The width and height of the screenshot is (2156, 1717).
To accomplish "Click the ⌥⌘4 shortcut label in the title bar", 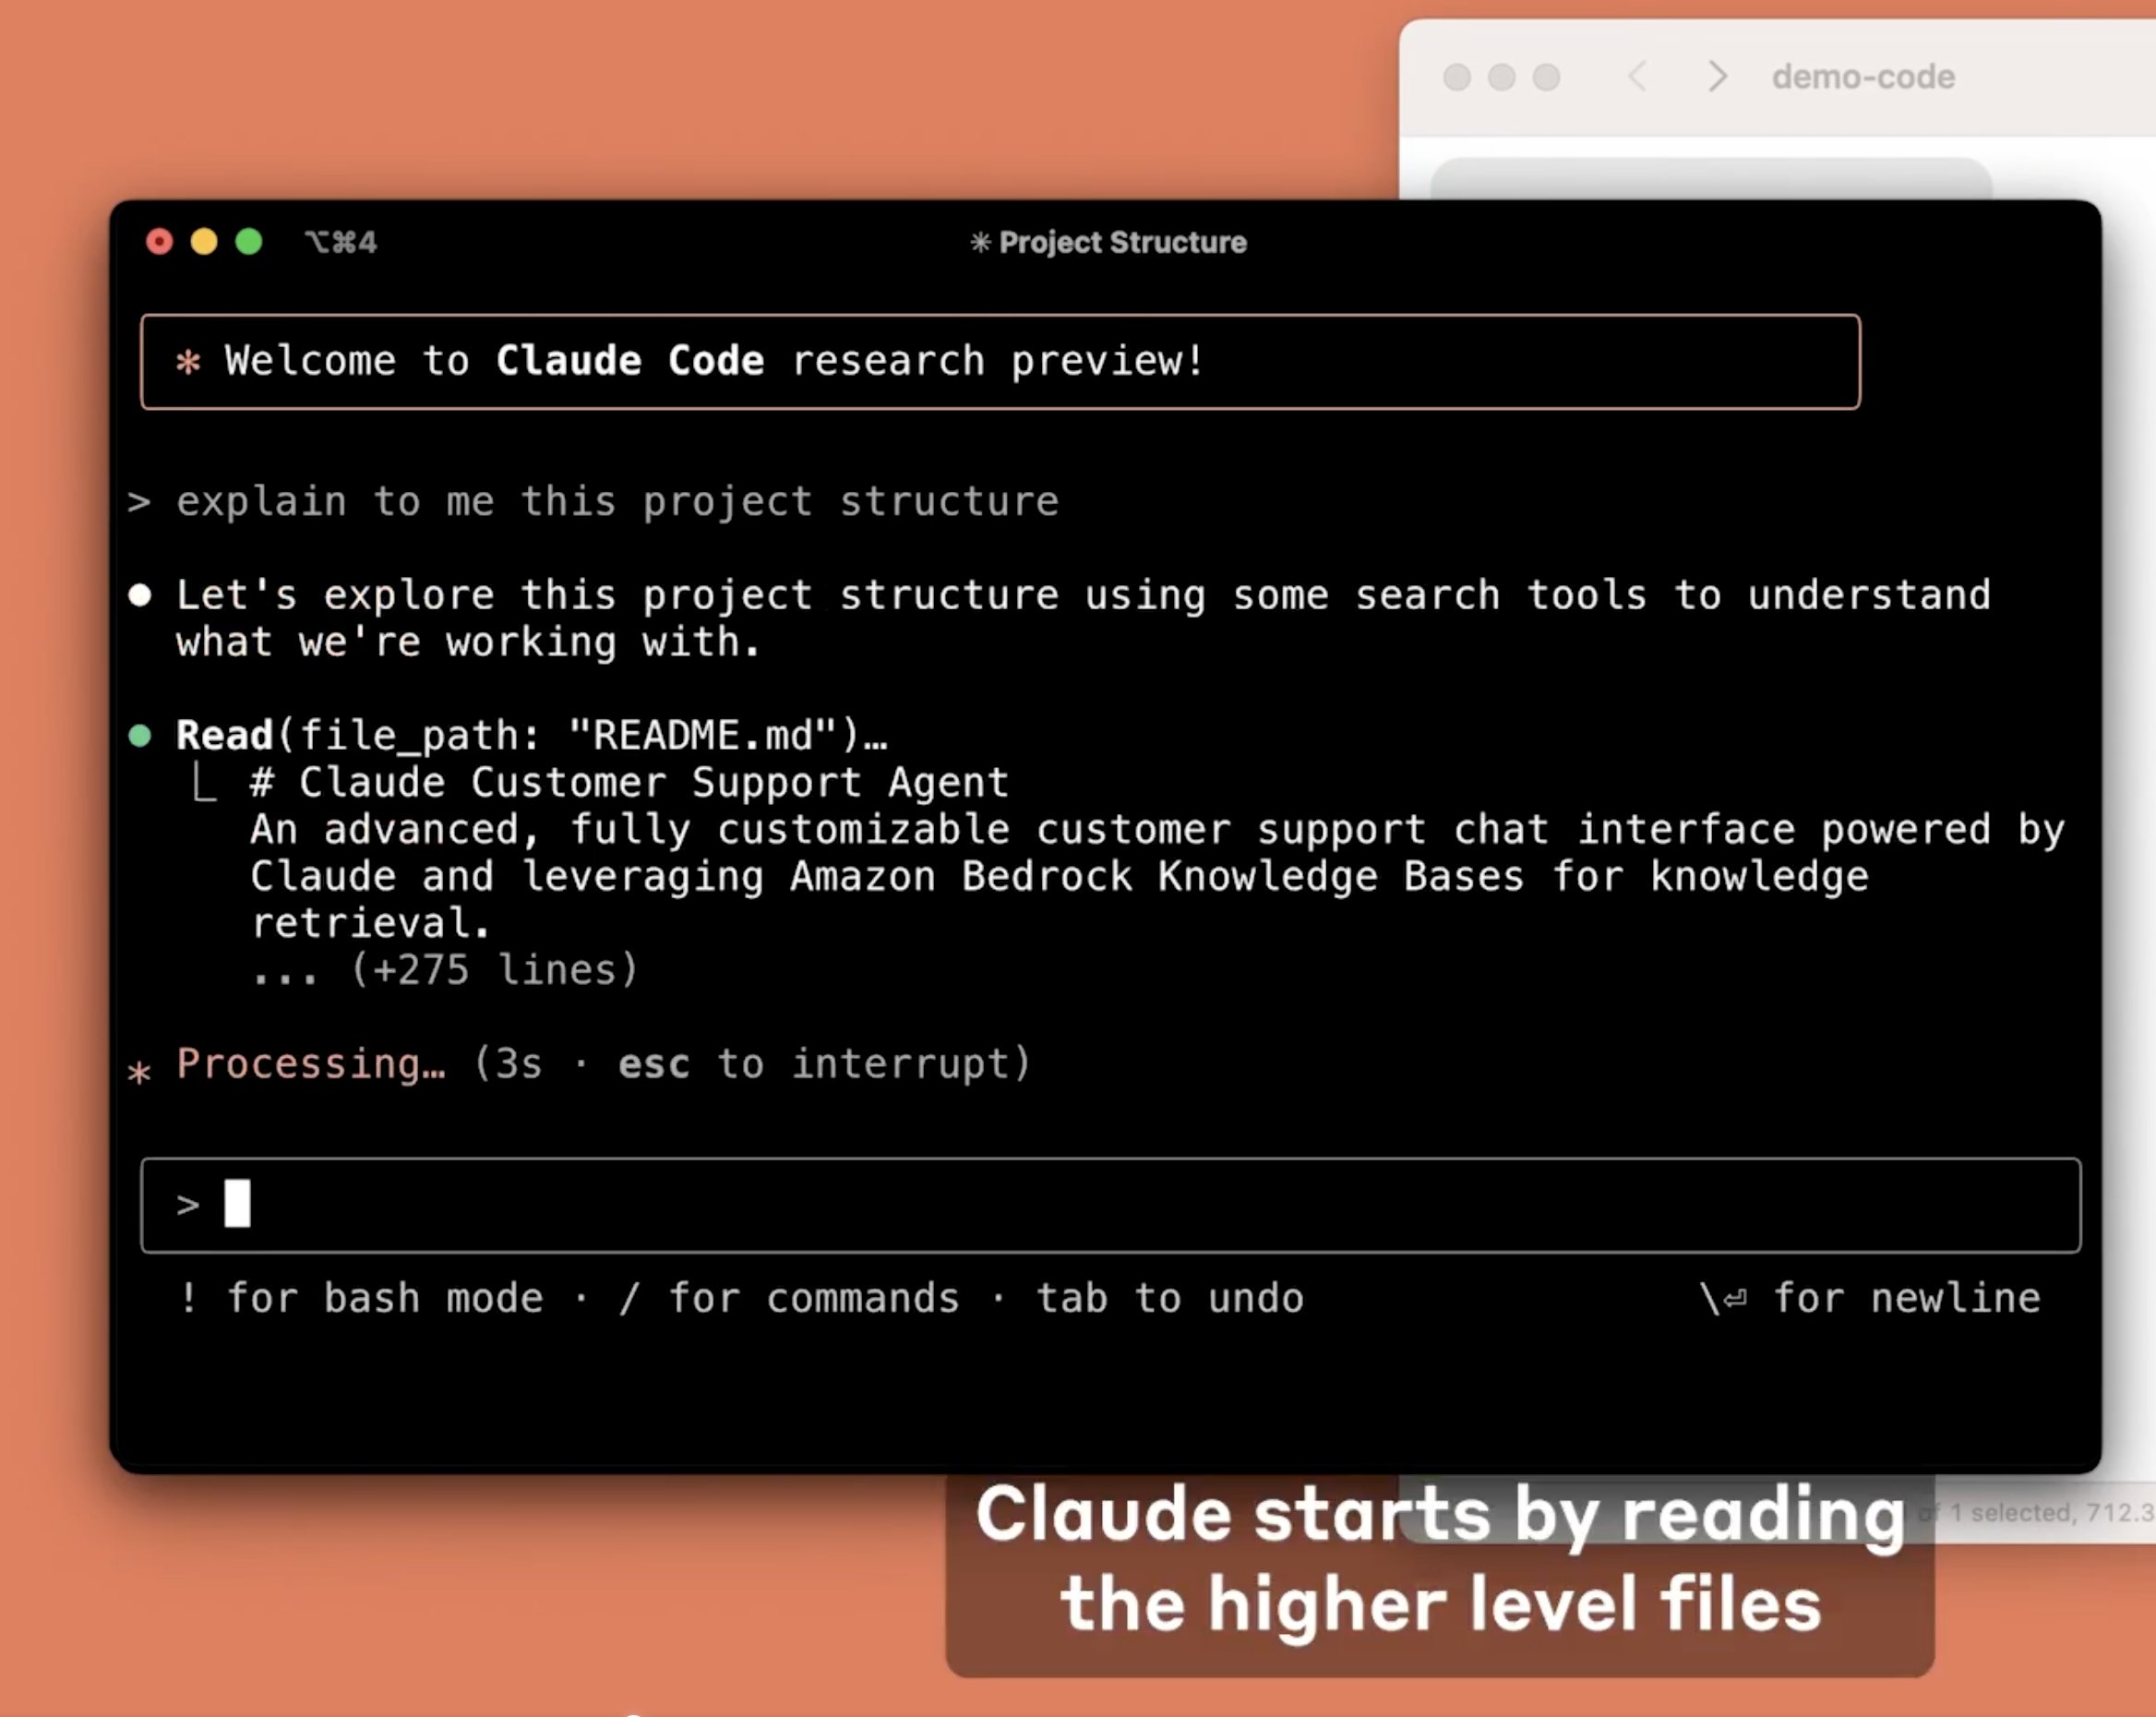I will click(x=341, y=242).
